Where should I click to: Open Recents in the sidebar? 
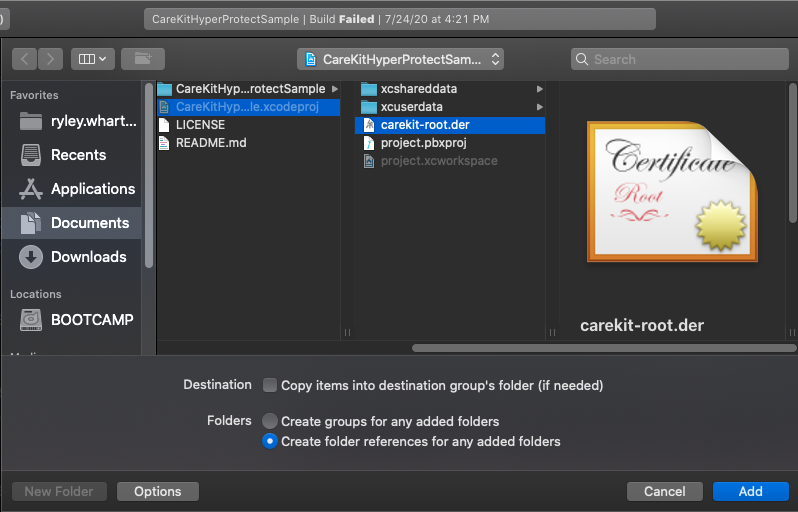point(71,155)
